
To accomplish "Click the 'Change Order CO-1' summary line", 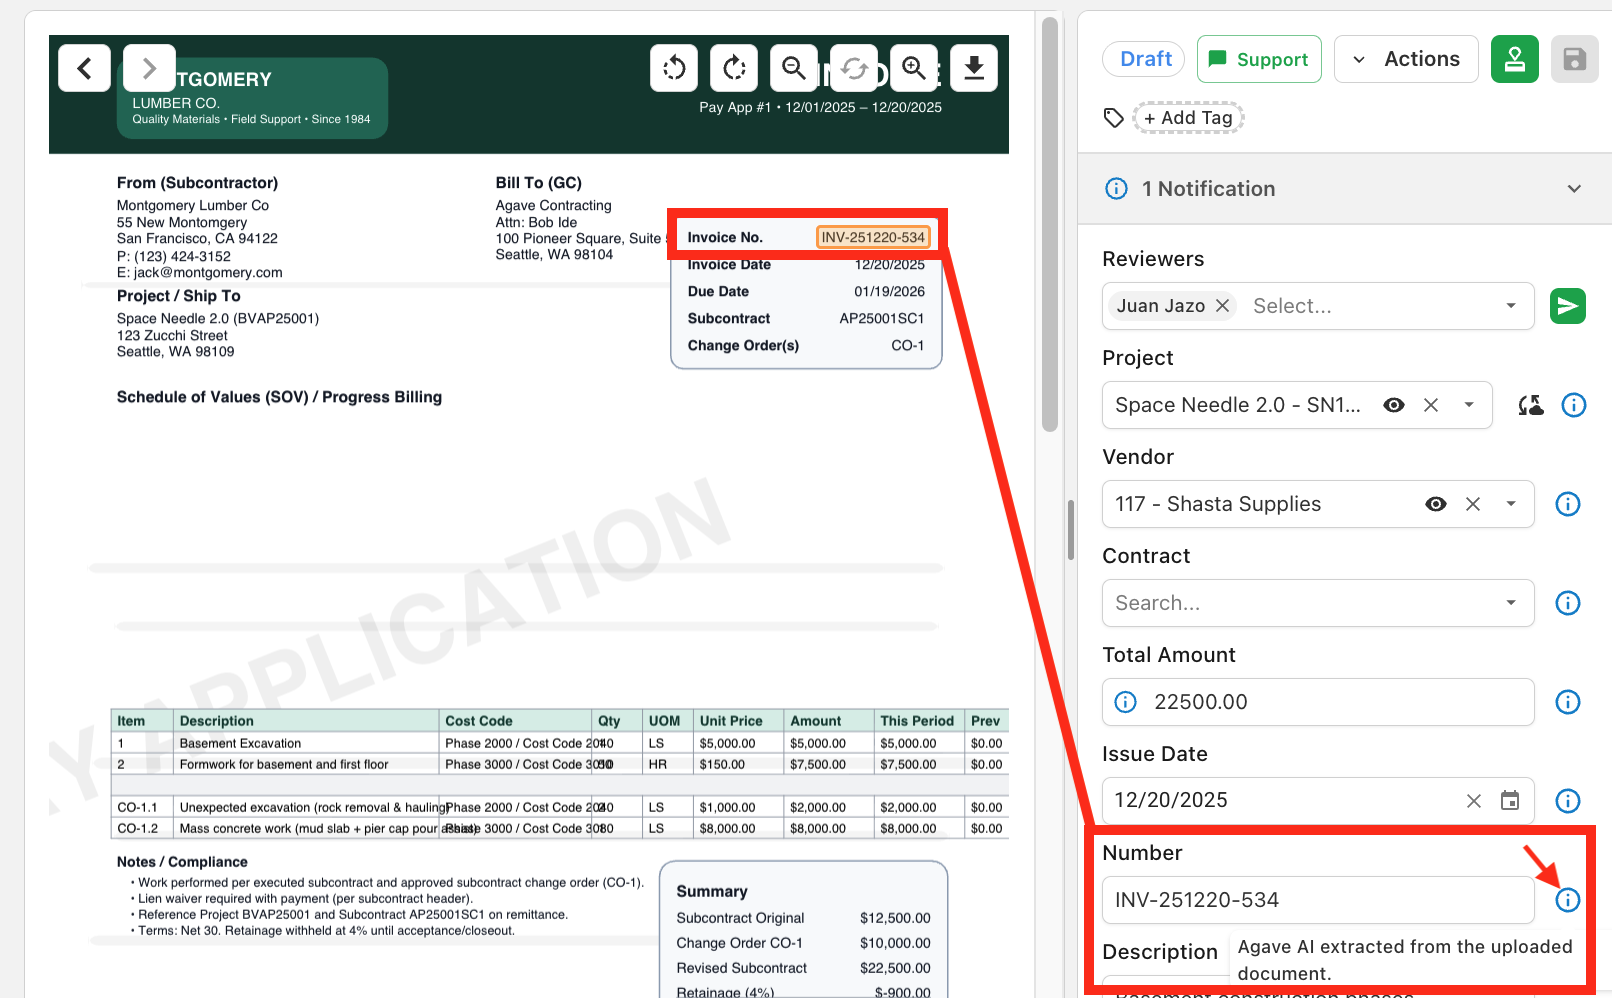I will [x=803, y=943].
